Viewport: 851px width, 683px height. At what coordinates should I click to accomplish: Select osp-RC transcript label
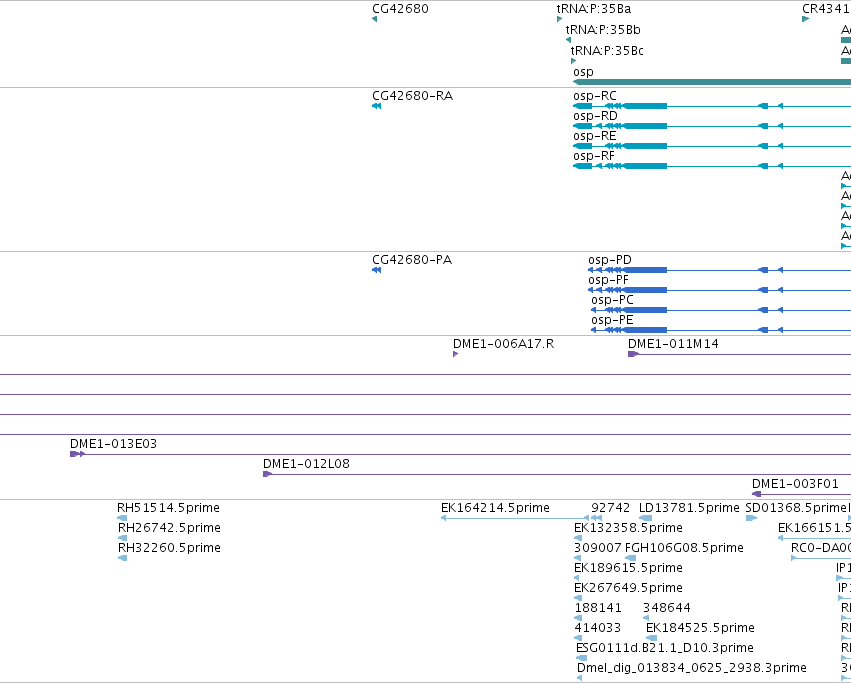(595, 96)
